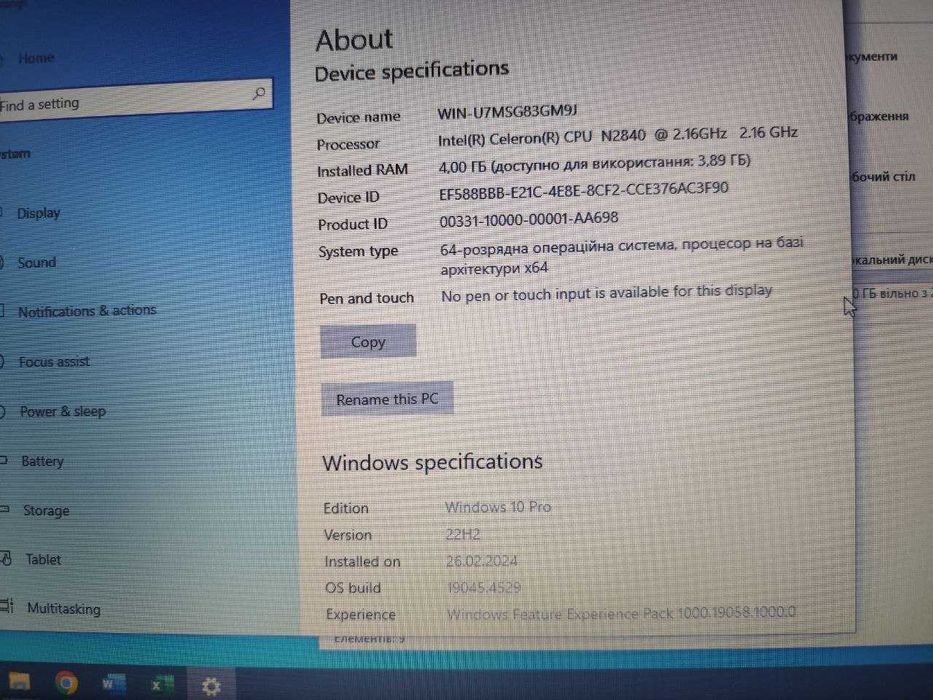This screenshot has height=700, width=933.
Task: Select the Windows Feature Experience Pack text
Action: pos(621,613)
